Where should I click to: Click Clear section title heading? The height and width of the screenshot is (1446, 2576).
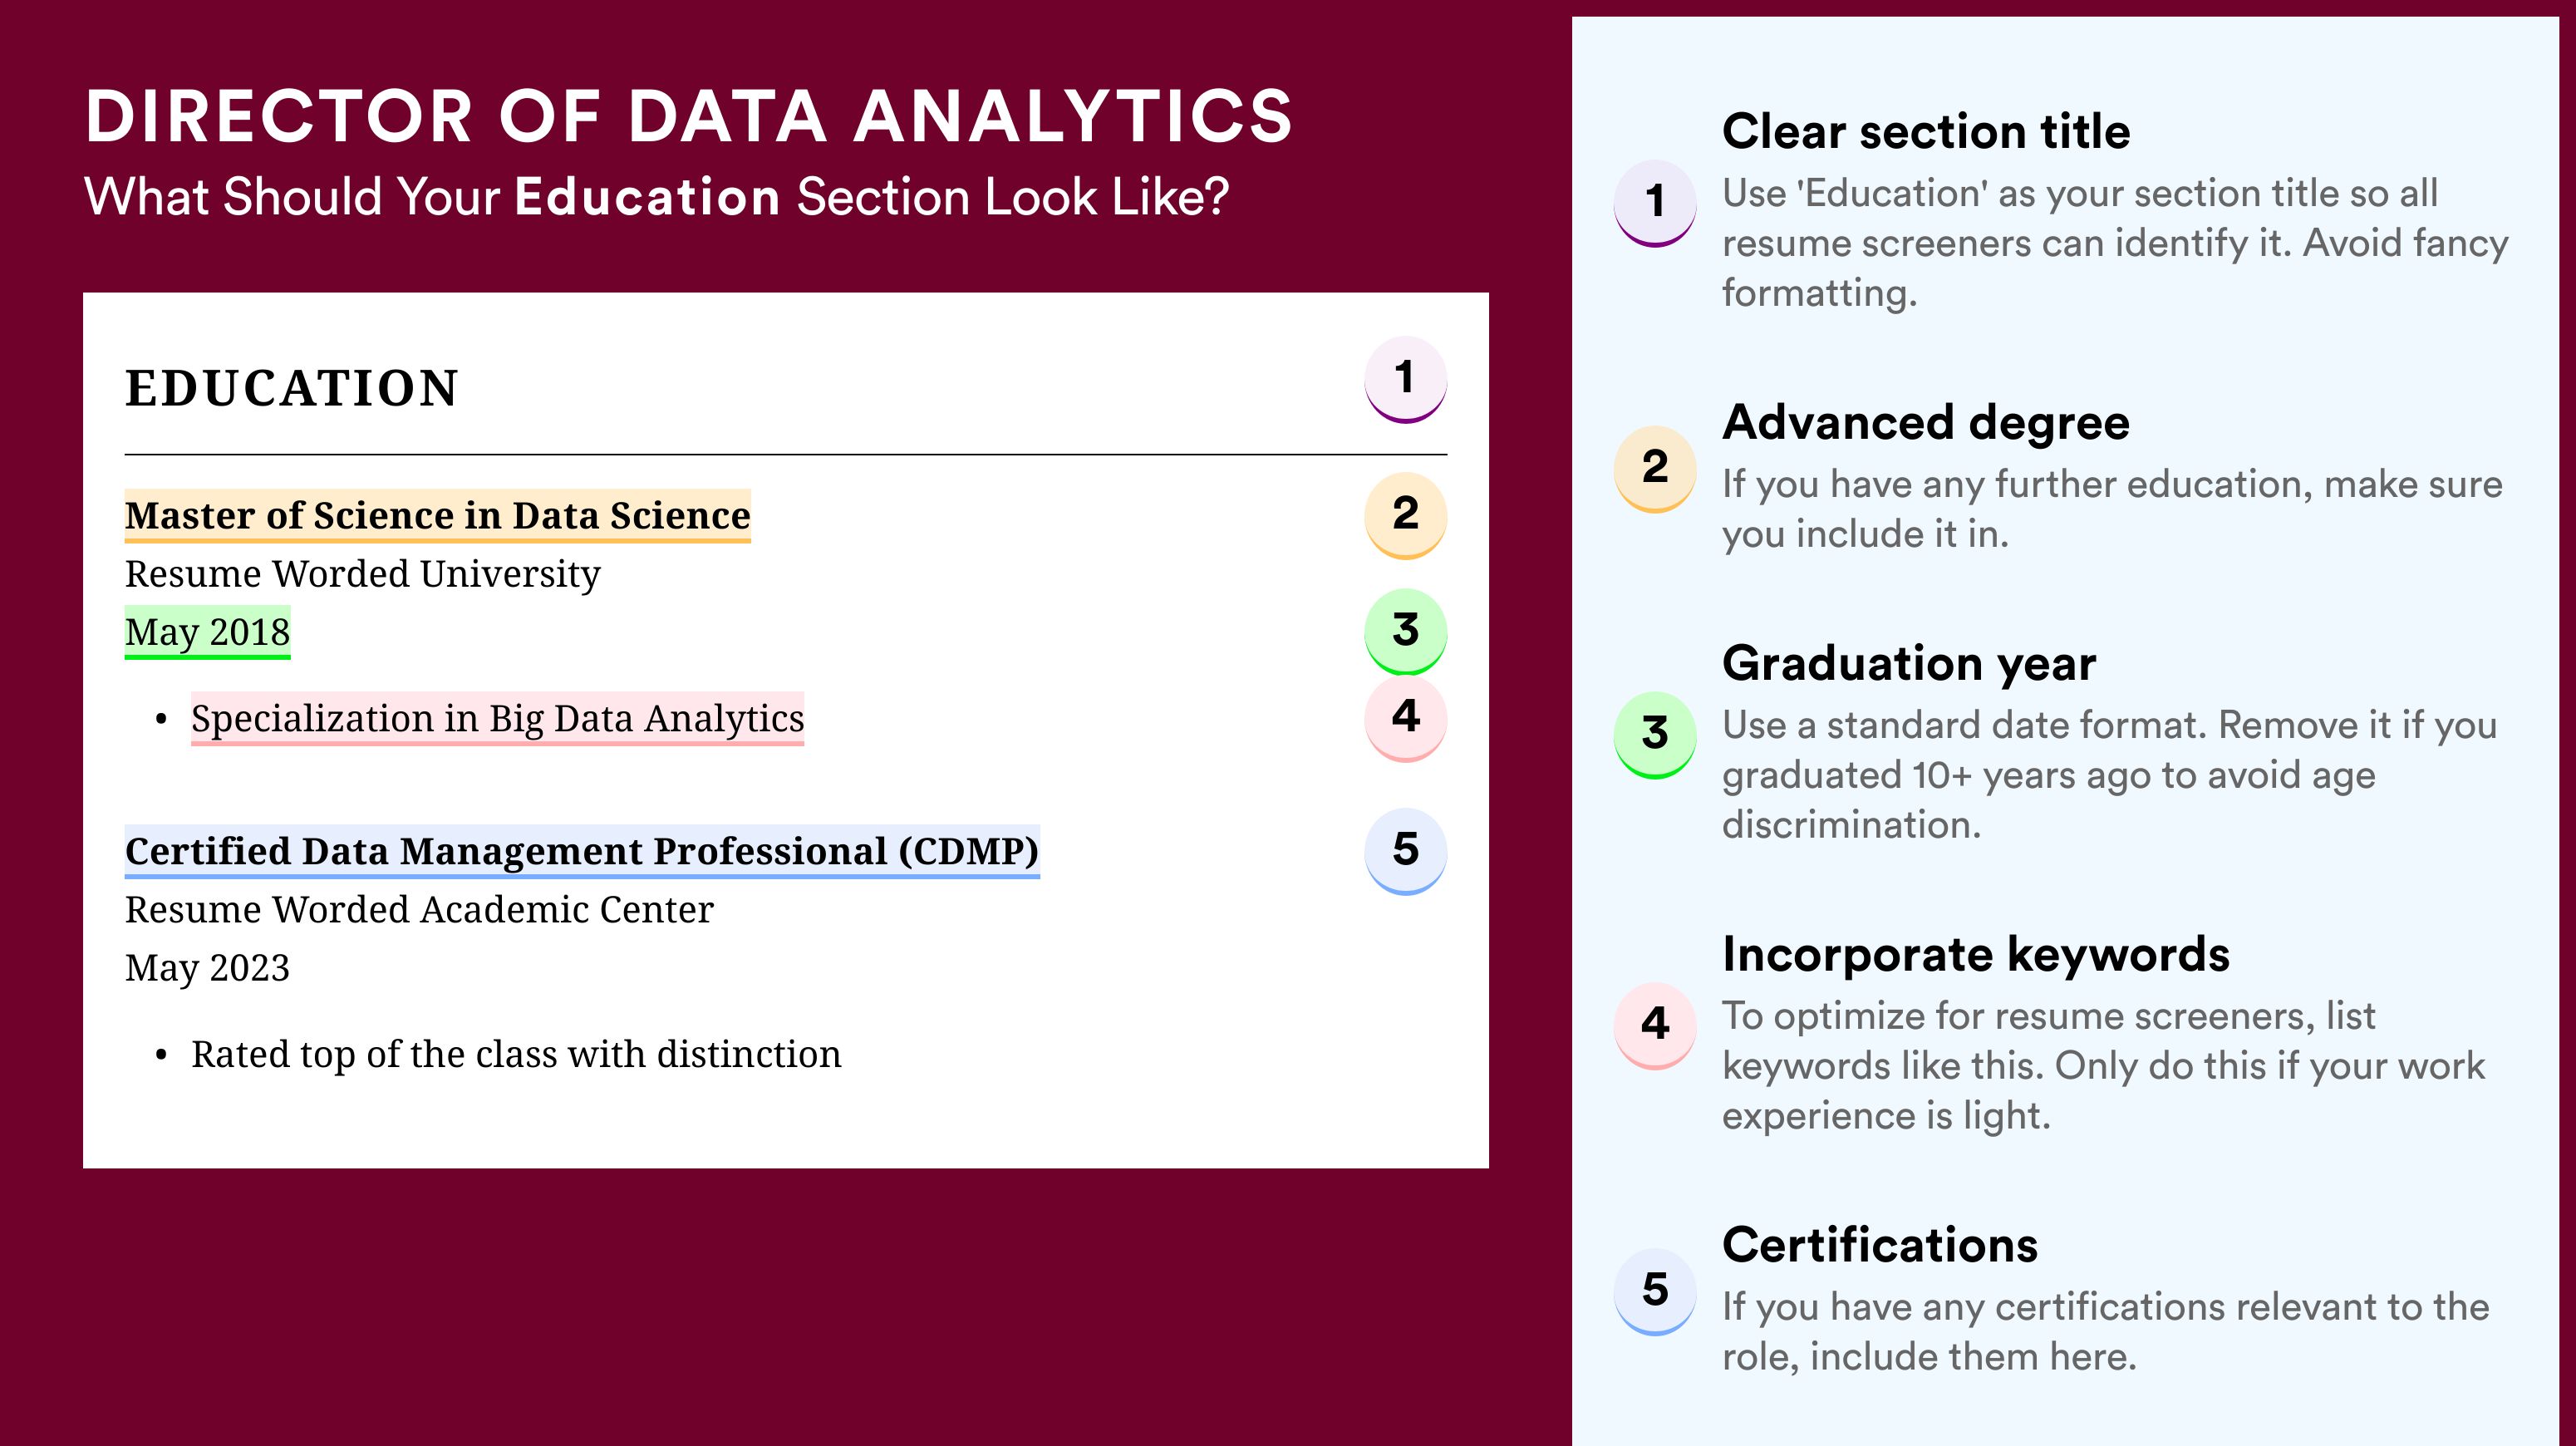click(x=1926, y=131)
